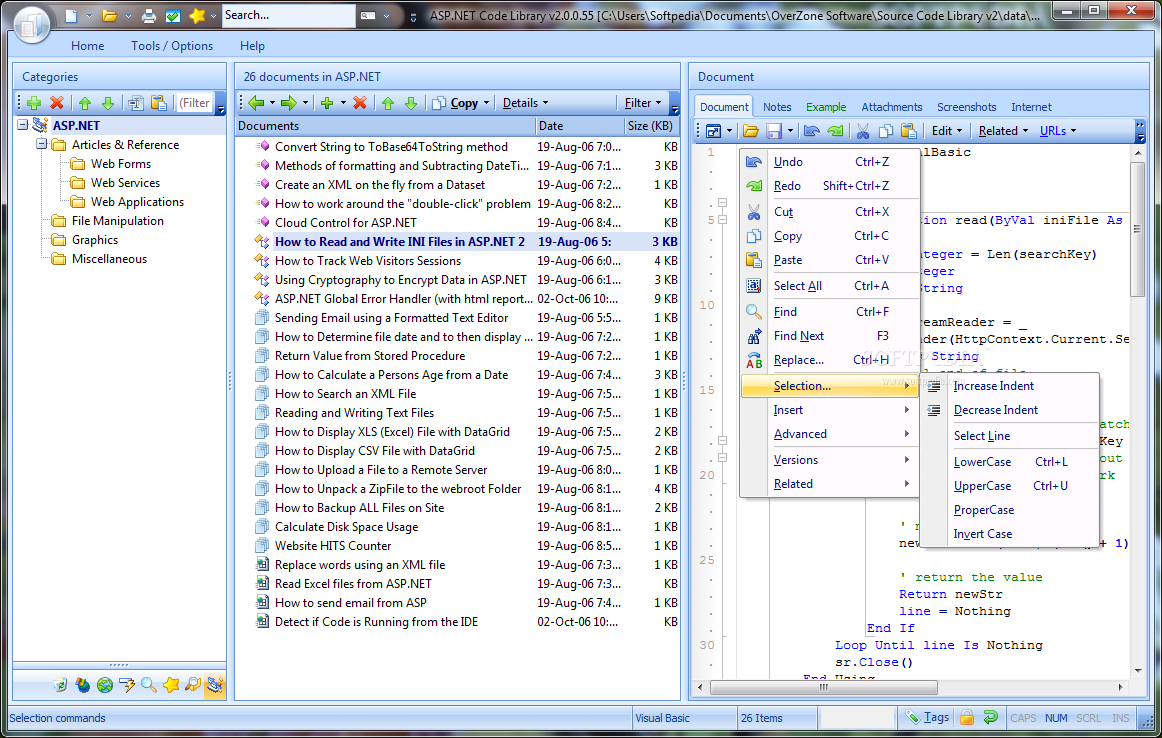Open dropdown arrow next to the save icon
The image size is (1162, 738).
coord(790,131)
